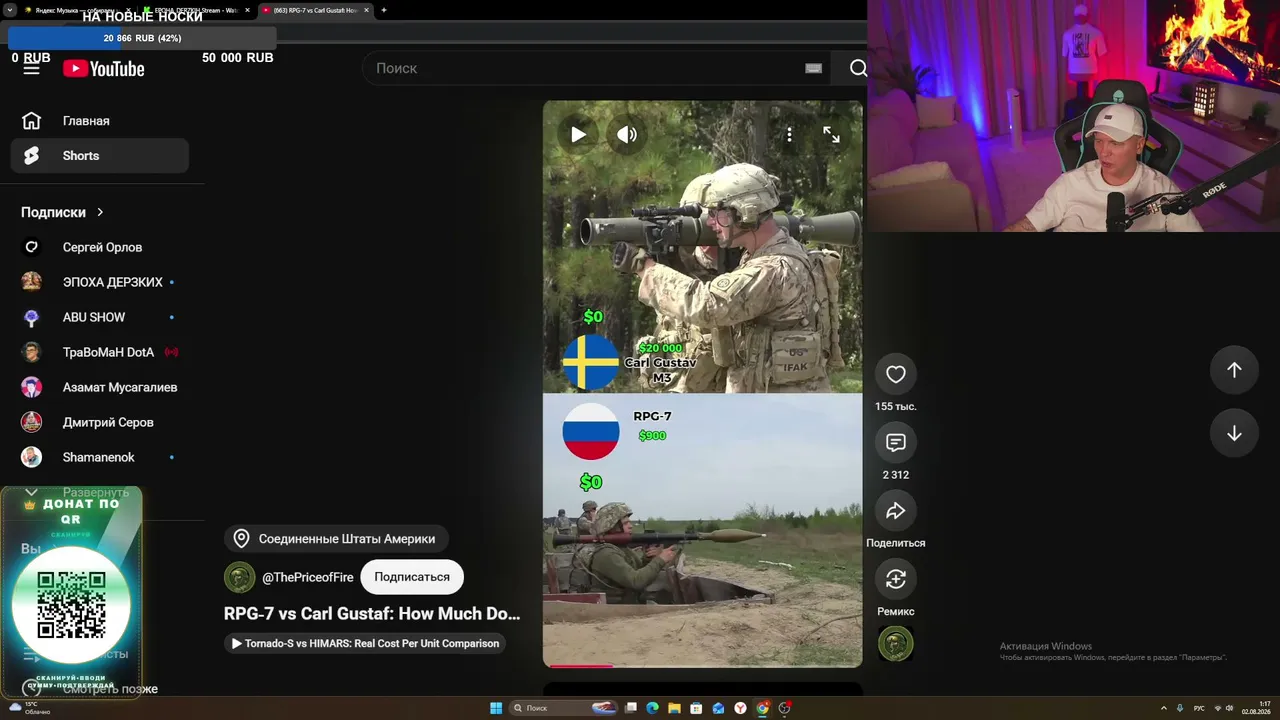The image size is (1280, 720).
Task: Click the ABU SHOW avatar icon
Action: point(32,317)
